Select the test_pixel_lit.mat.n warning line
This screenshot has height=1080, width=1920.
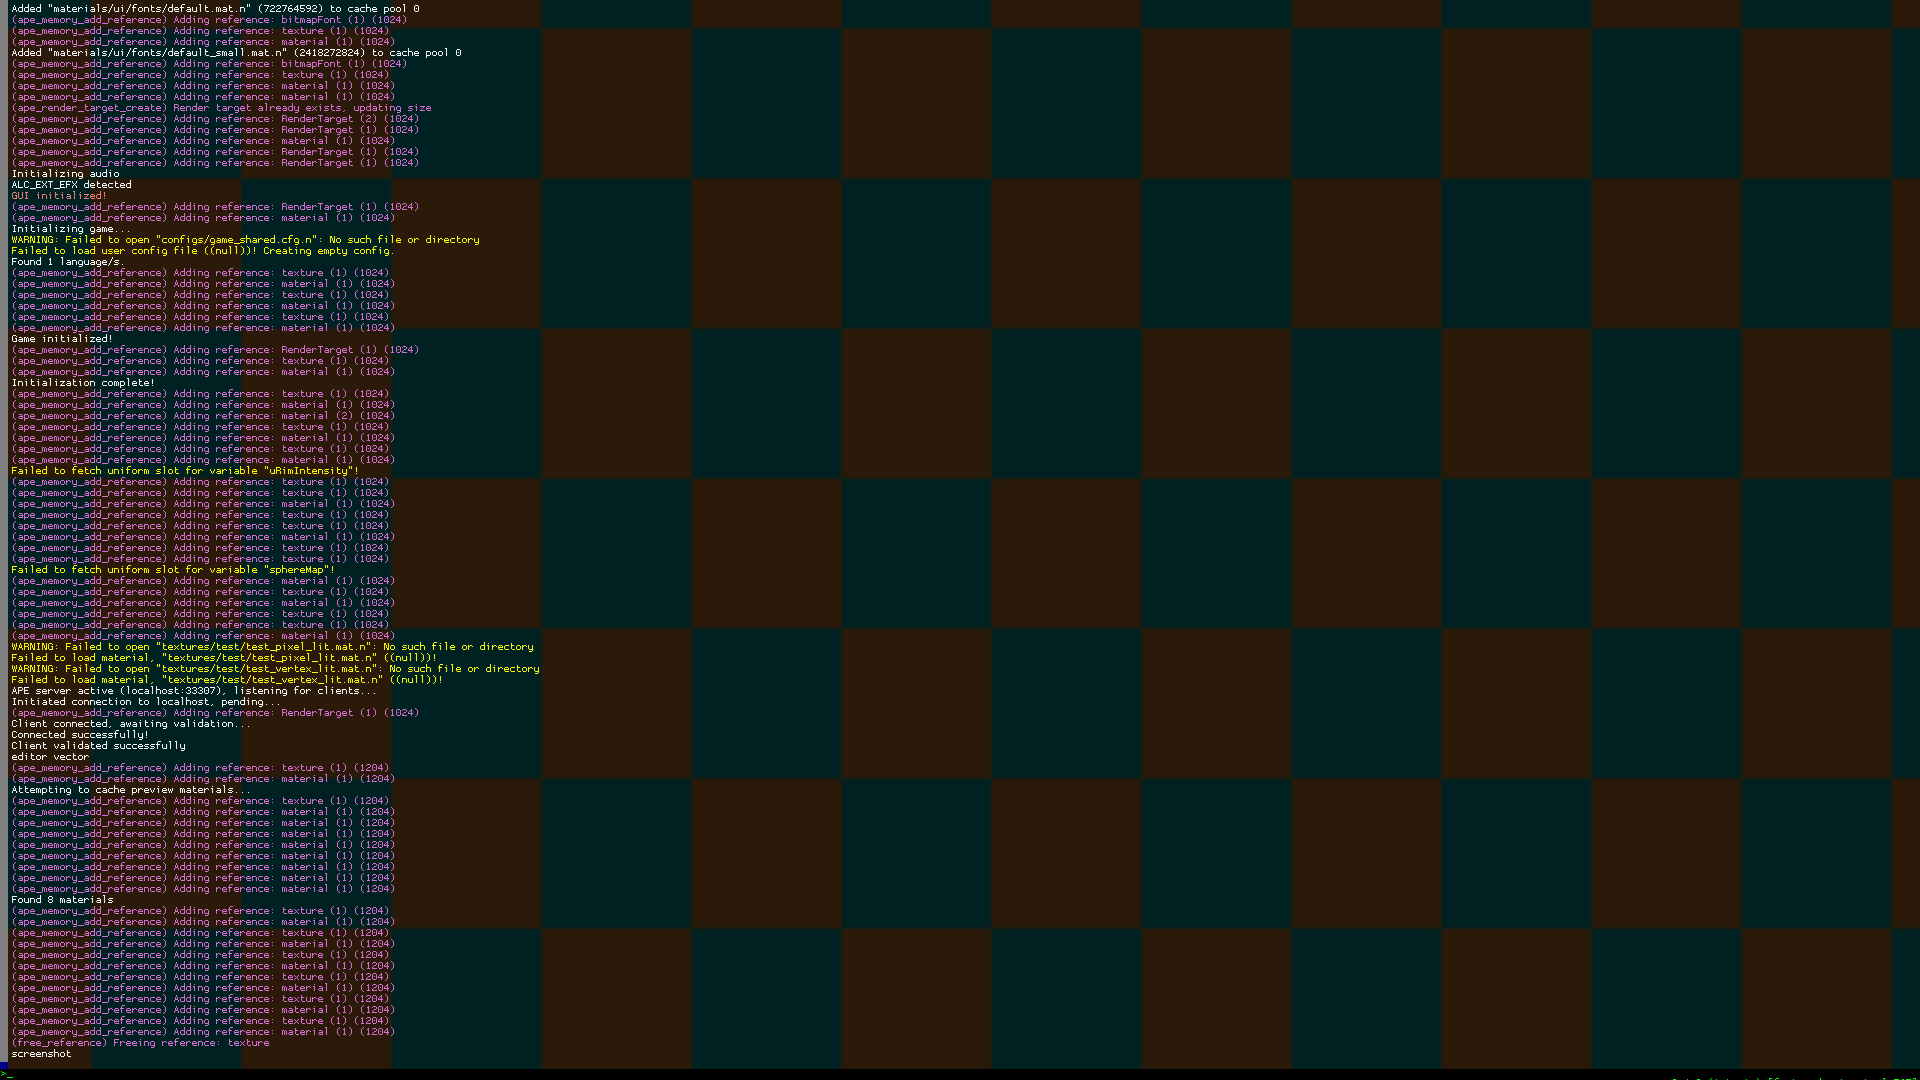point(272,647)
